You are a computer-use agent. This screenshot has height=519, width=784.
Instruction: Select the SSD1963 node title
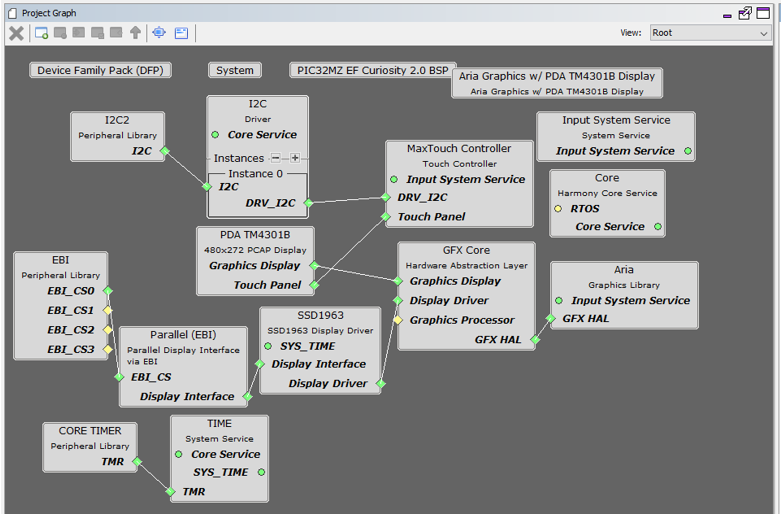320,316
